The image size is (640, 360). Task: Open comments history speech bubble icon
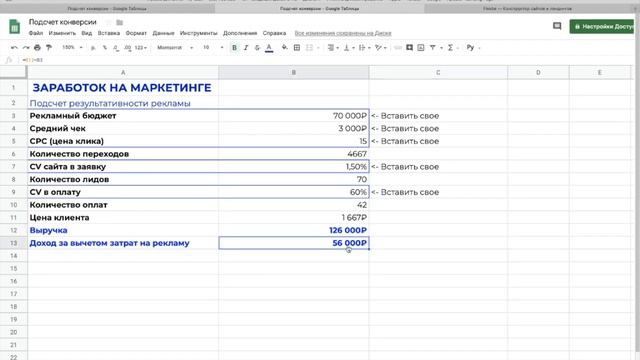(557, 26)
